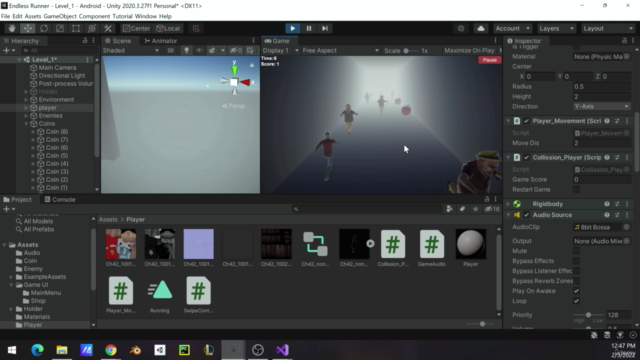Open the Layers dropdown
The image size is (640, 360).
(556, 28)
